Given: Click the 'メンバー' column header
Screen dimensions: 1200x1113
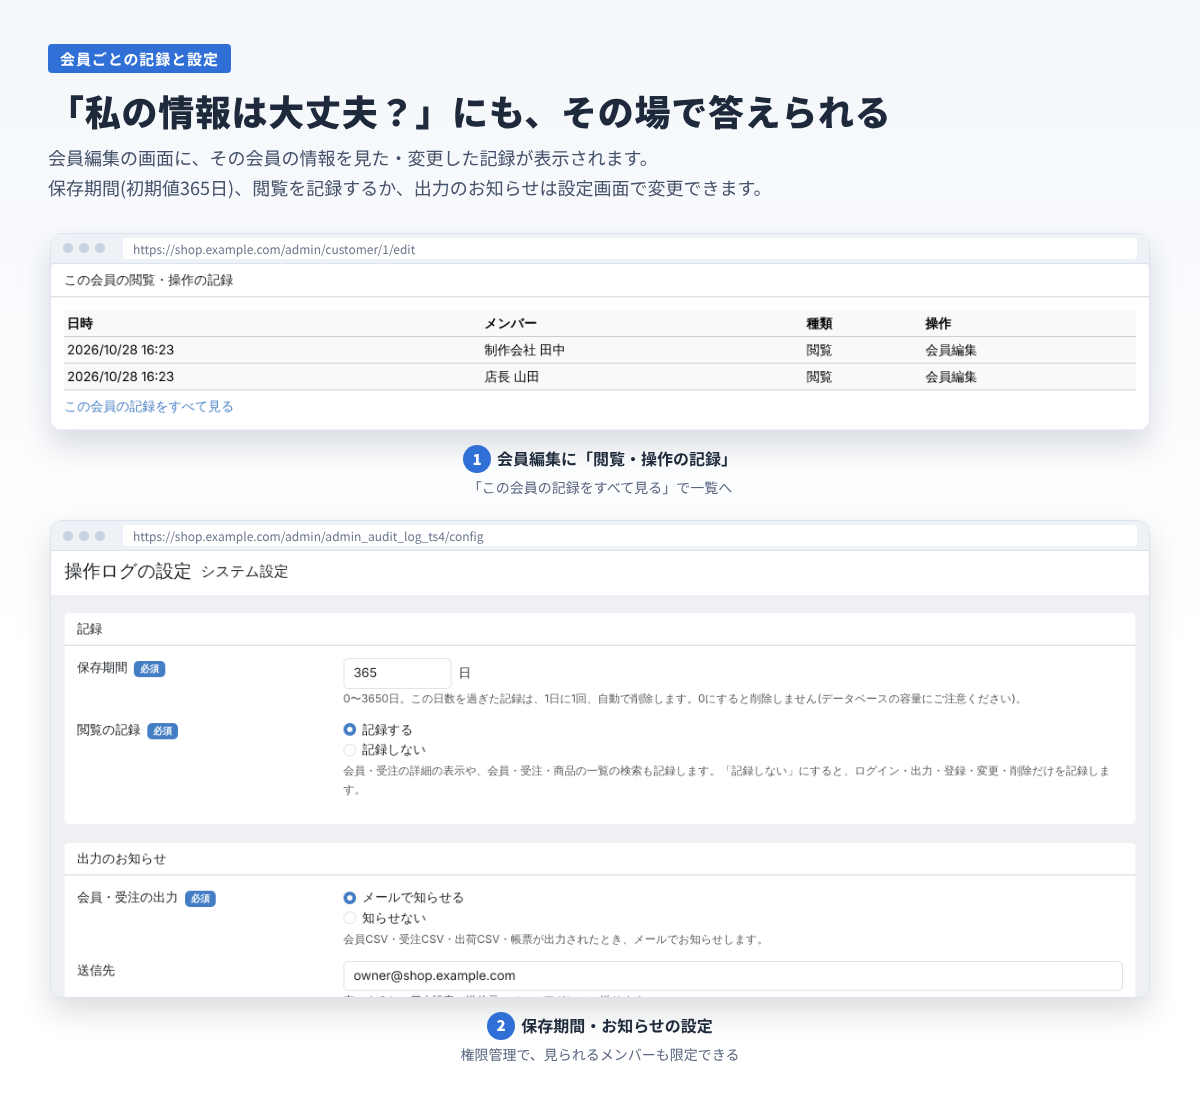Looking at the screenshot, I should (x=511, y=324).
